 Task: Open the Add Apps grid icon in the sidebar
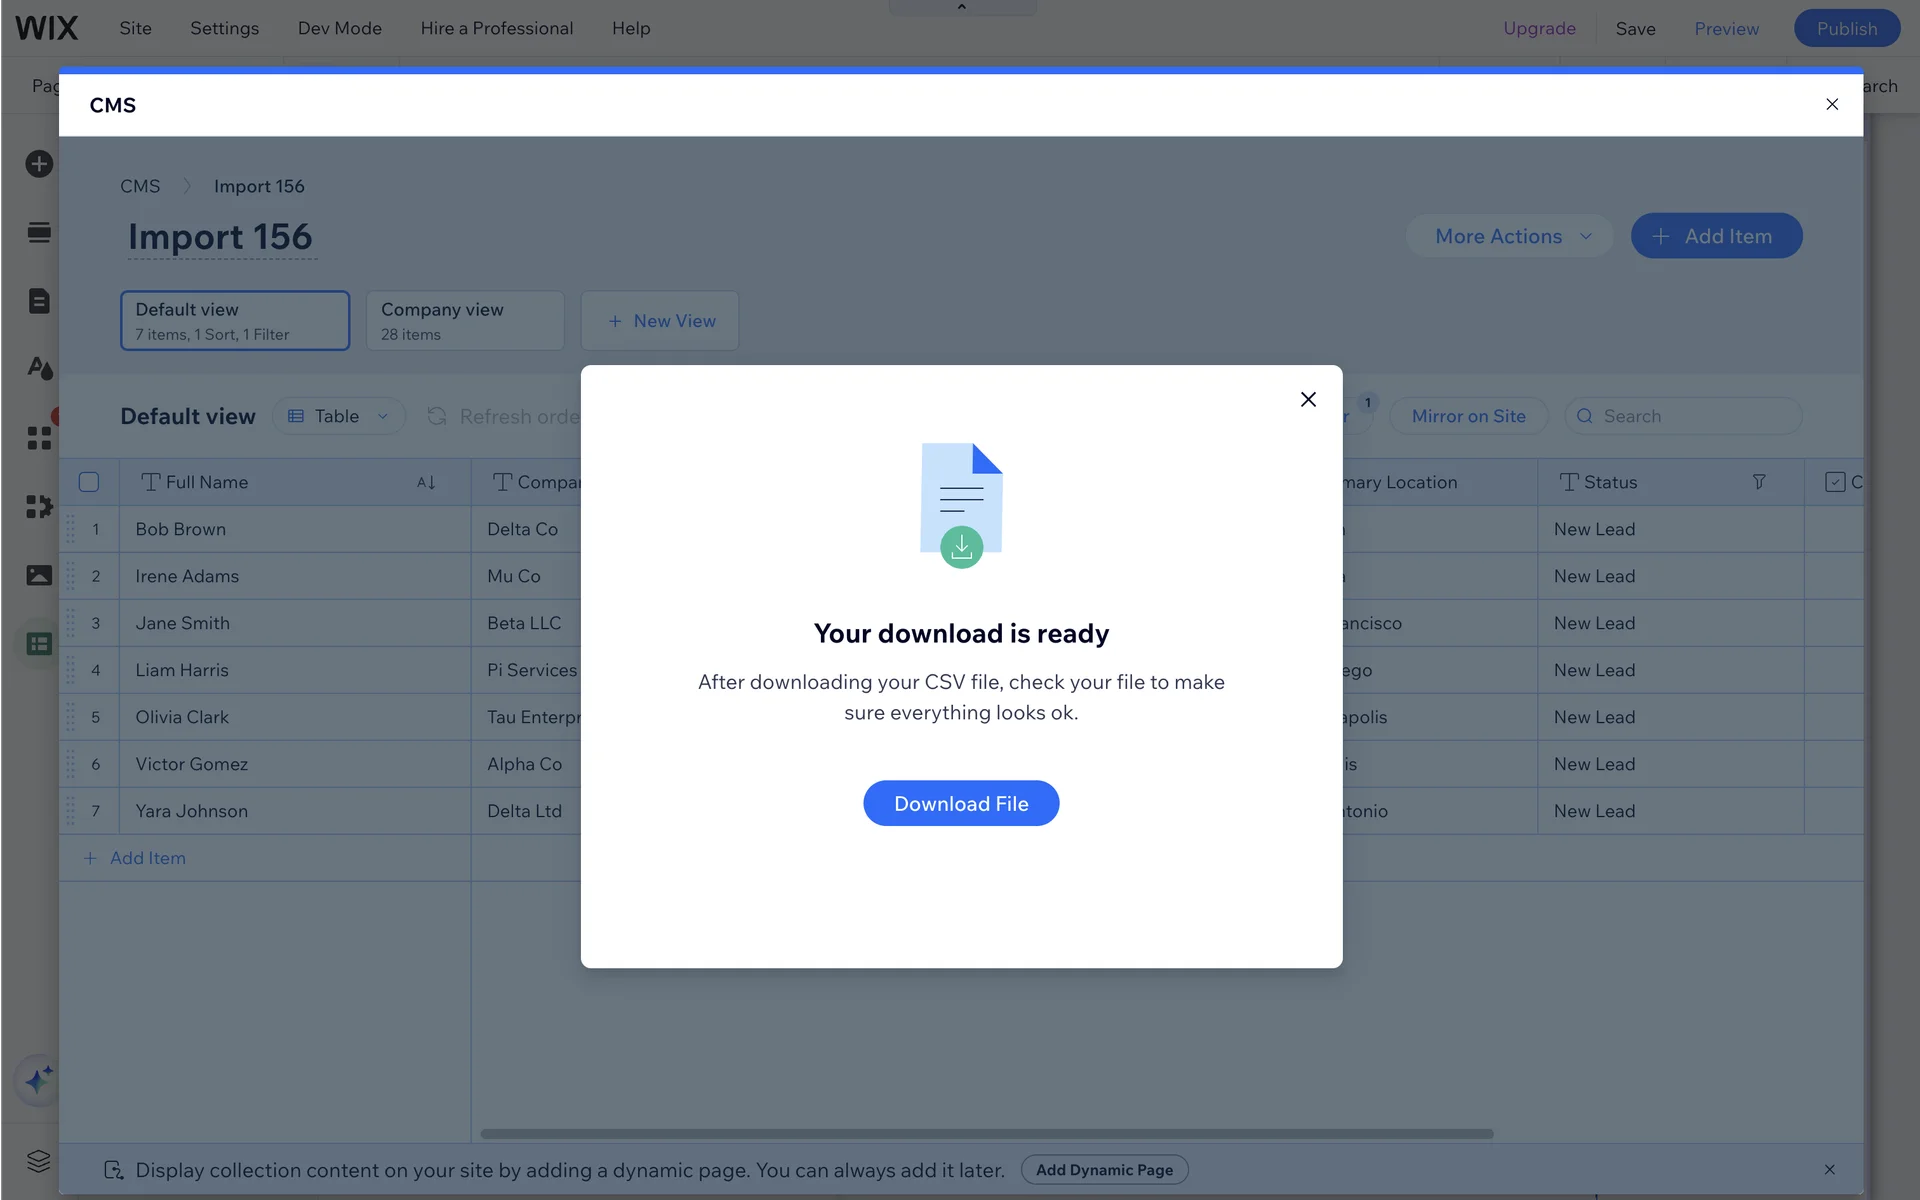(x=39, y=438)
